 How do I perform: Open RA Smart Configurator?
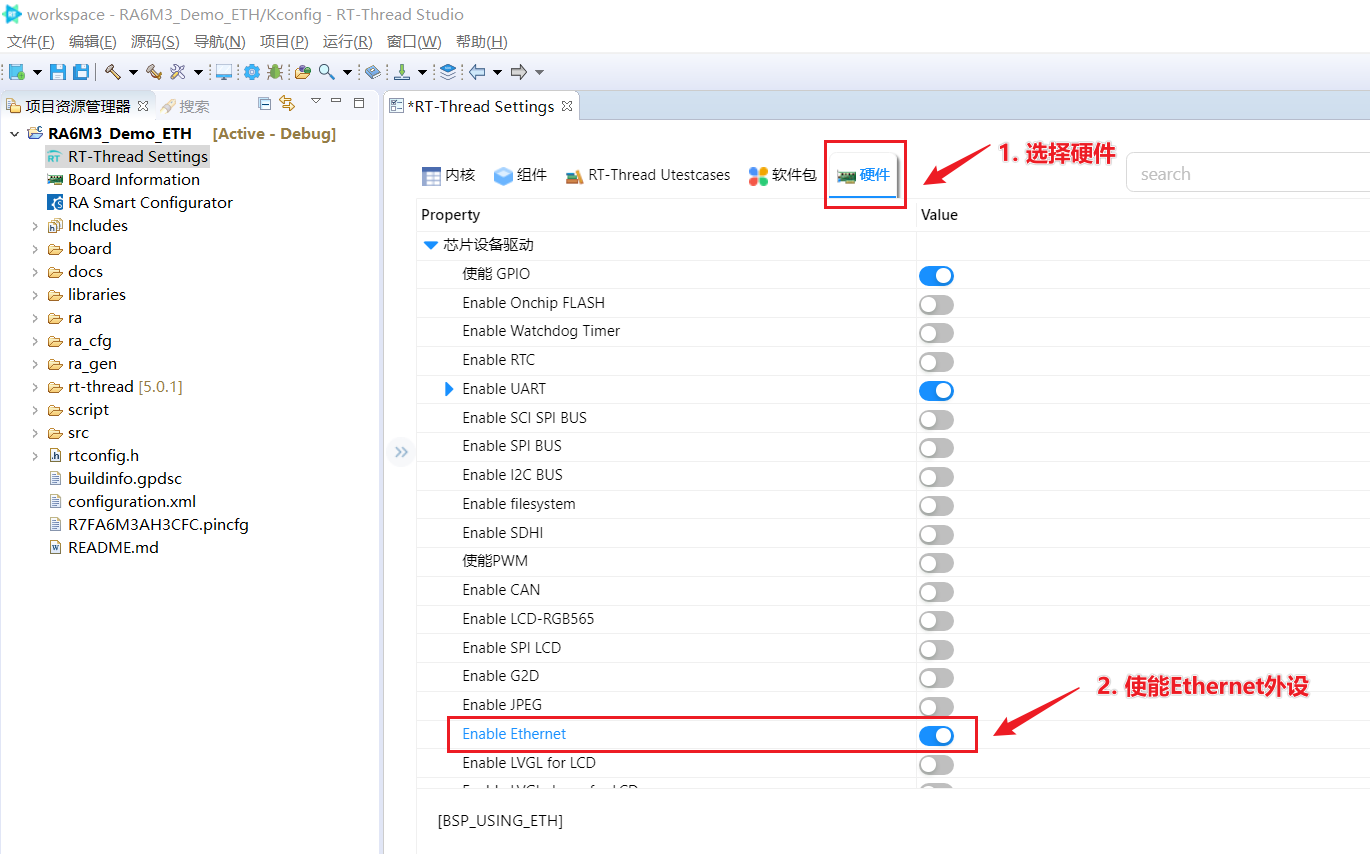coord(150,202)
